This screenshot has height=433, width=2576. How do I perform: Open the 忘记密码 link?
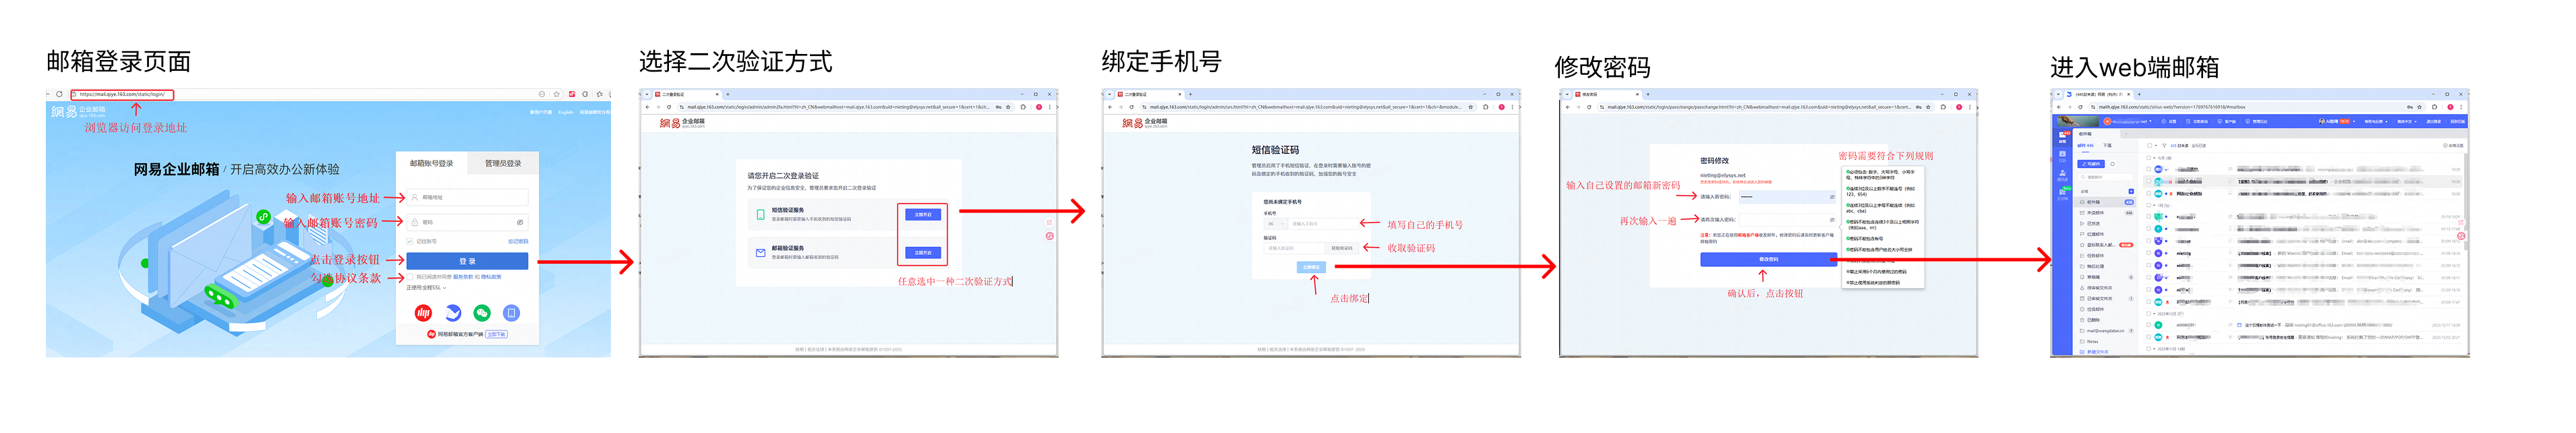(518, 241)
